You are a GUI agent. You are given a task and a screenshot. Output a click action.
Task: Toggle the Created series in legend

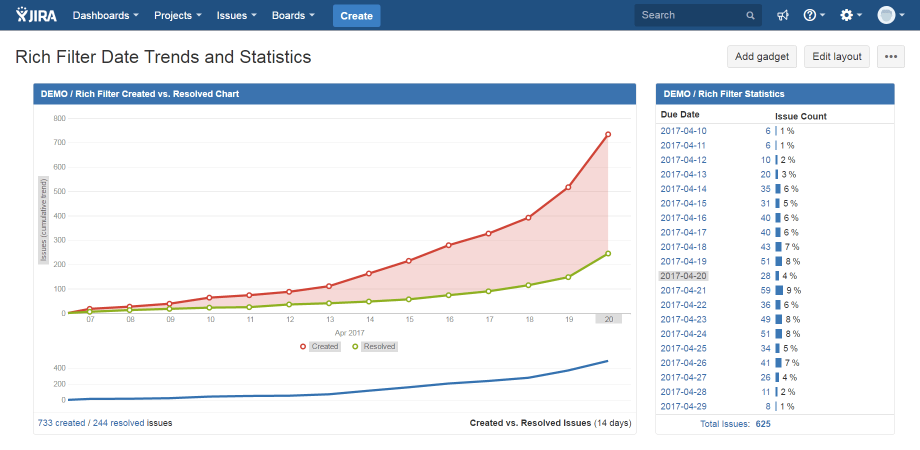tap(319, 347)
